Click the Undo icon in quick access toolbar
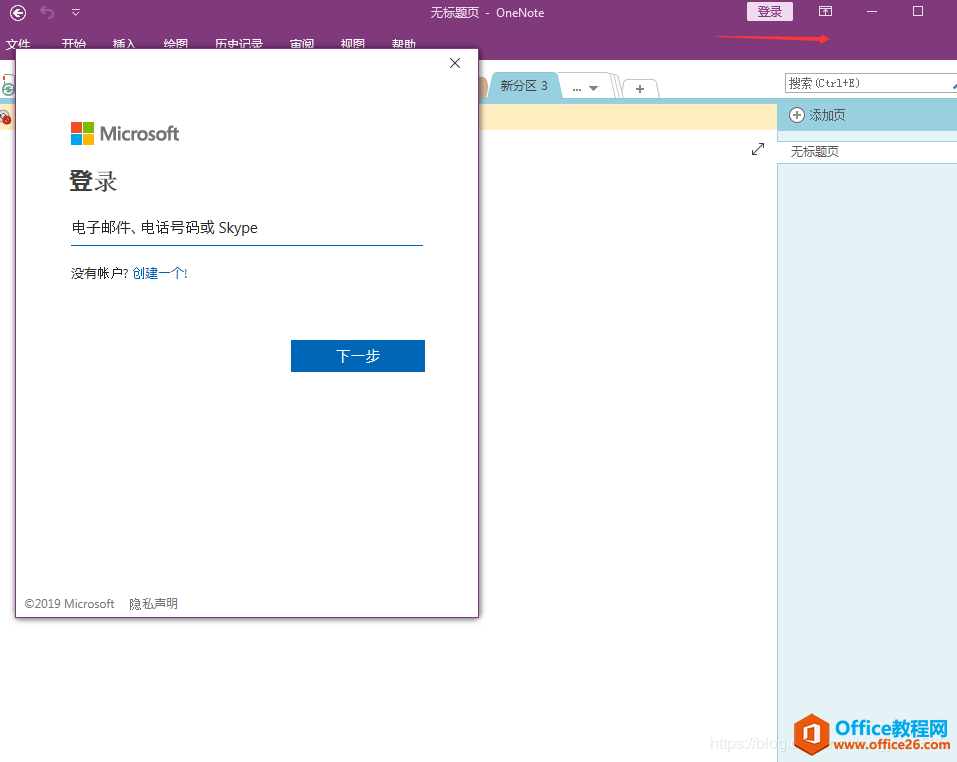Viewport: 957px width, 762px height. pyautogui.click(x=47, y=12)
